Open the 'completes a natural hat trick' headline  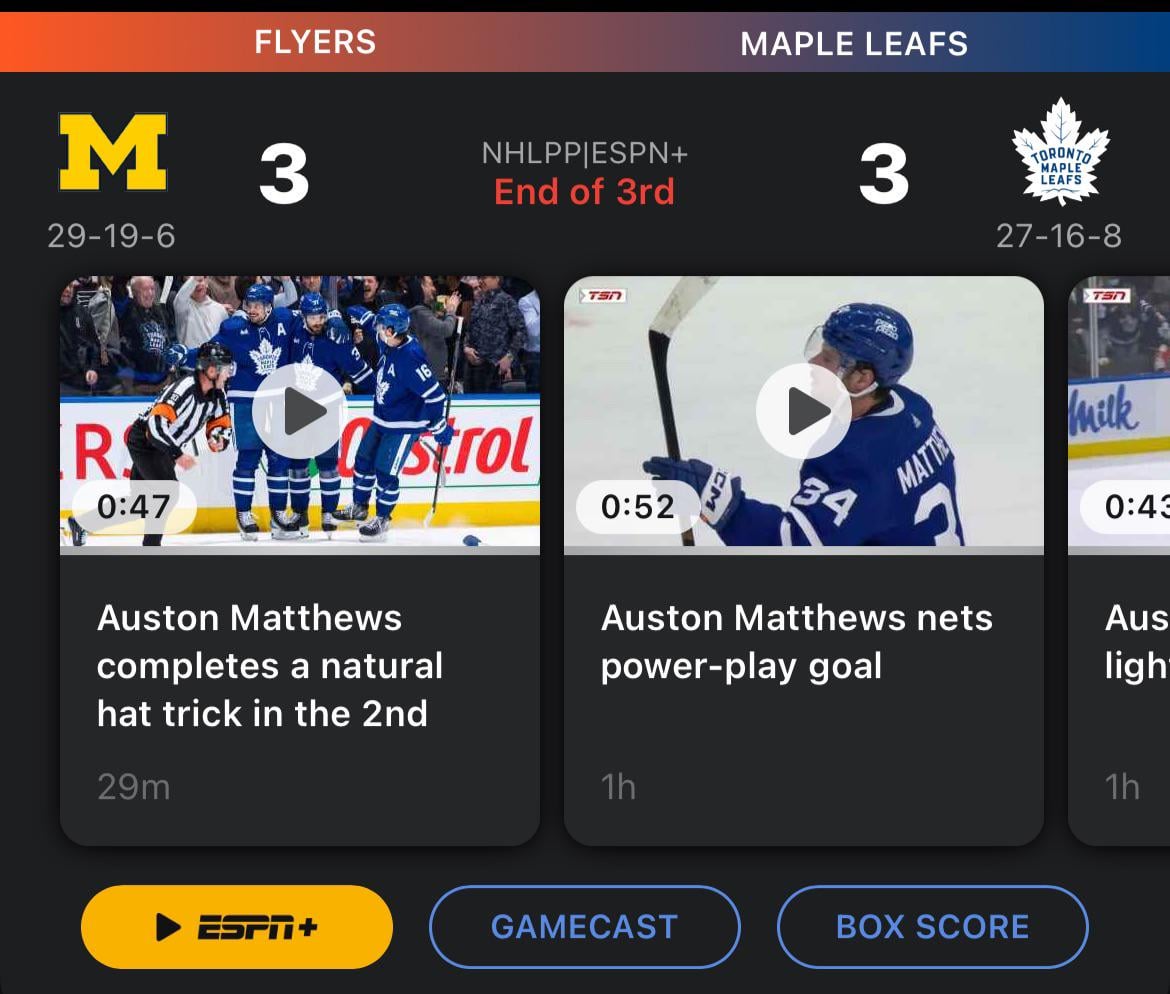coord(269,666)
